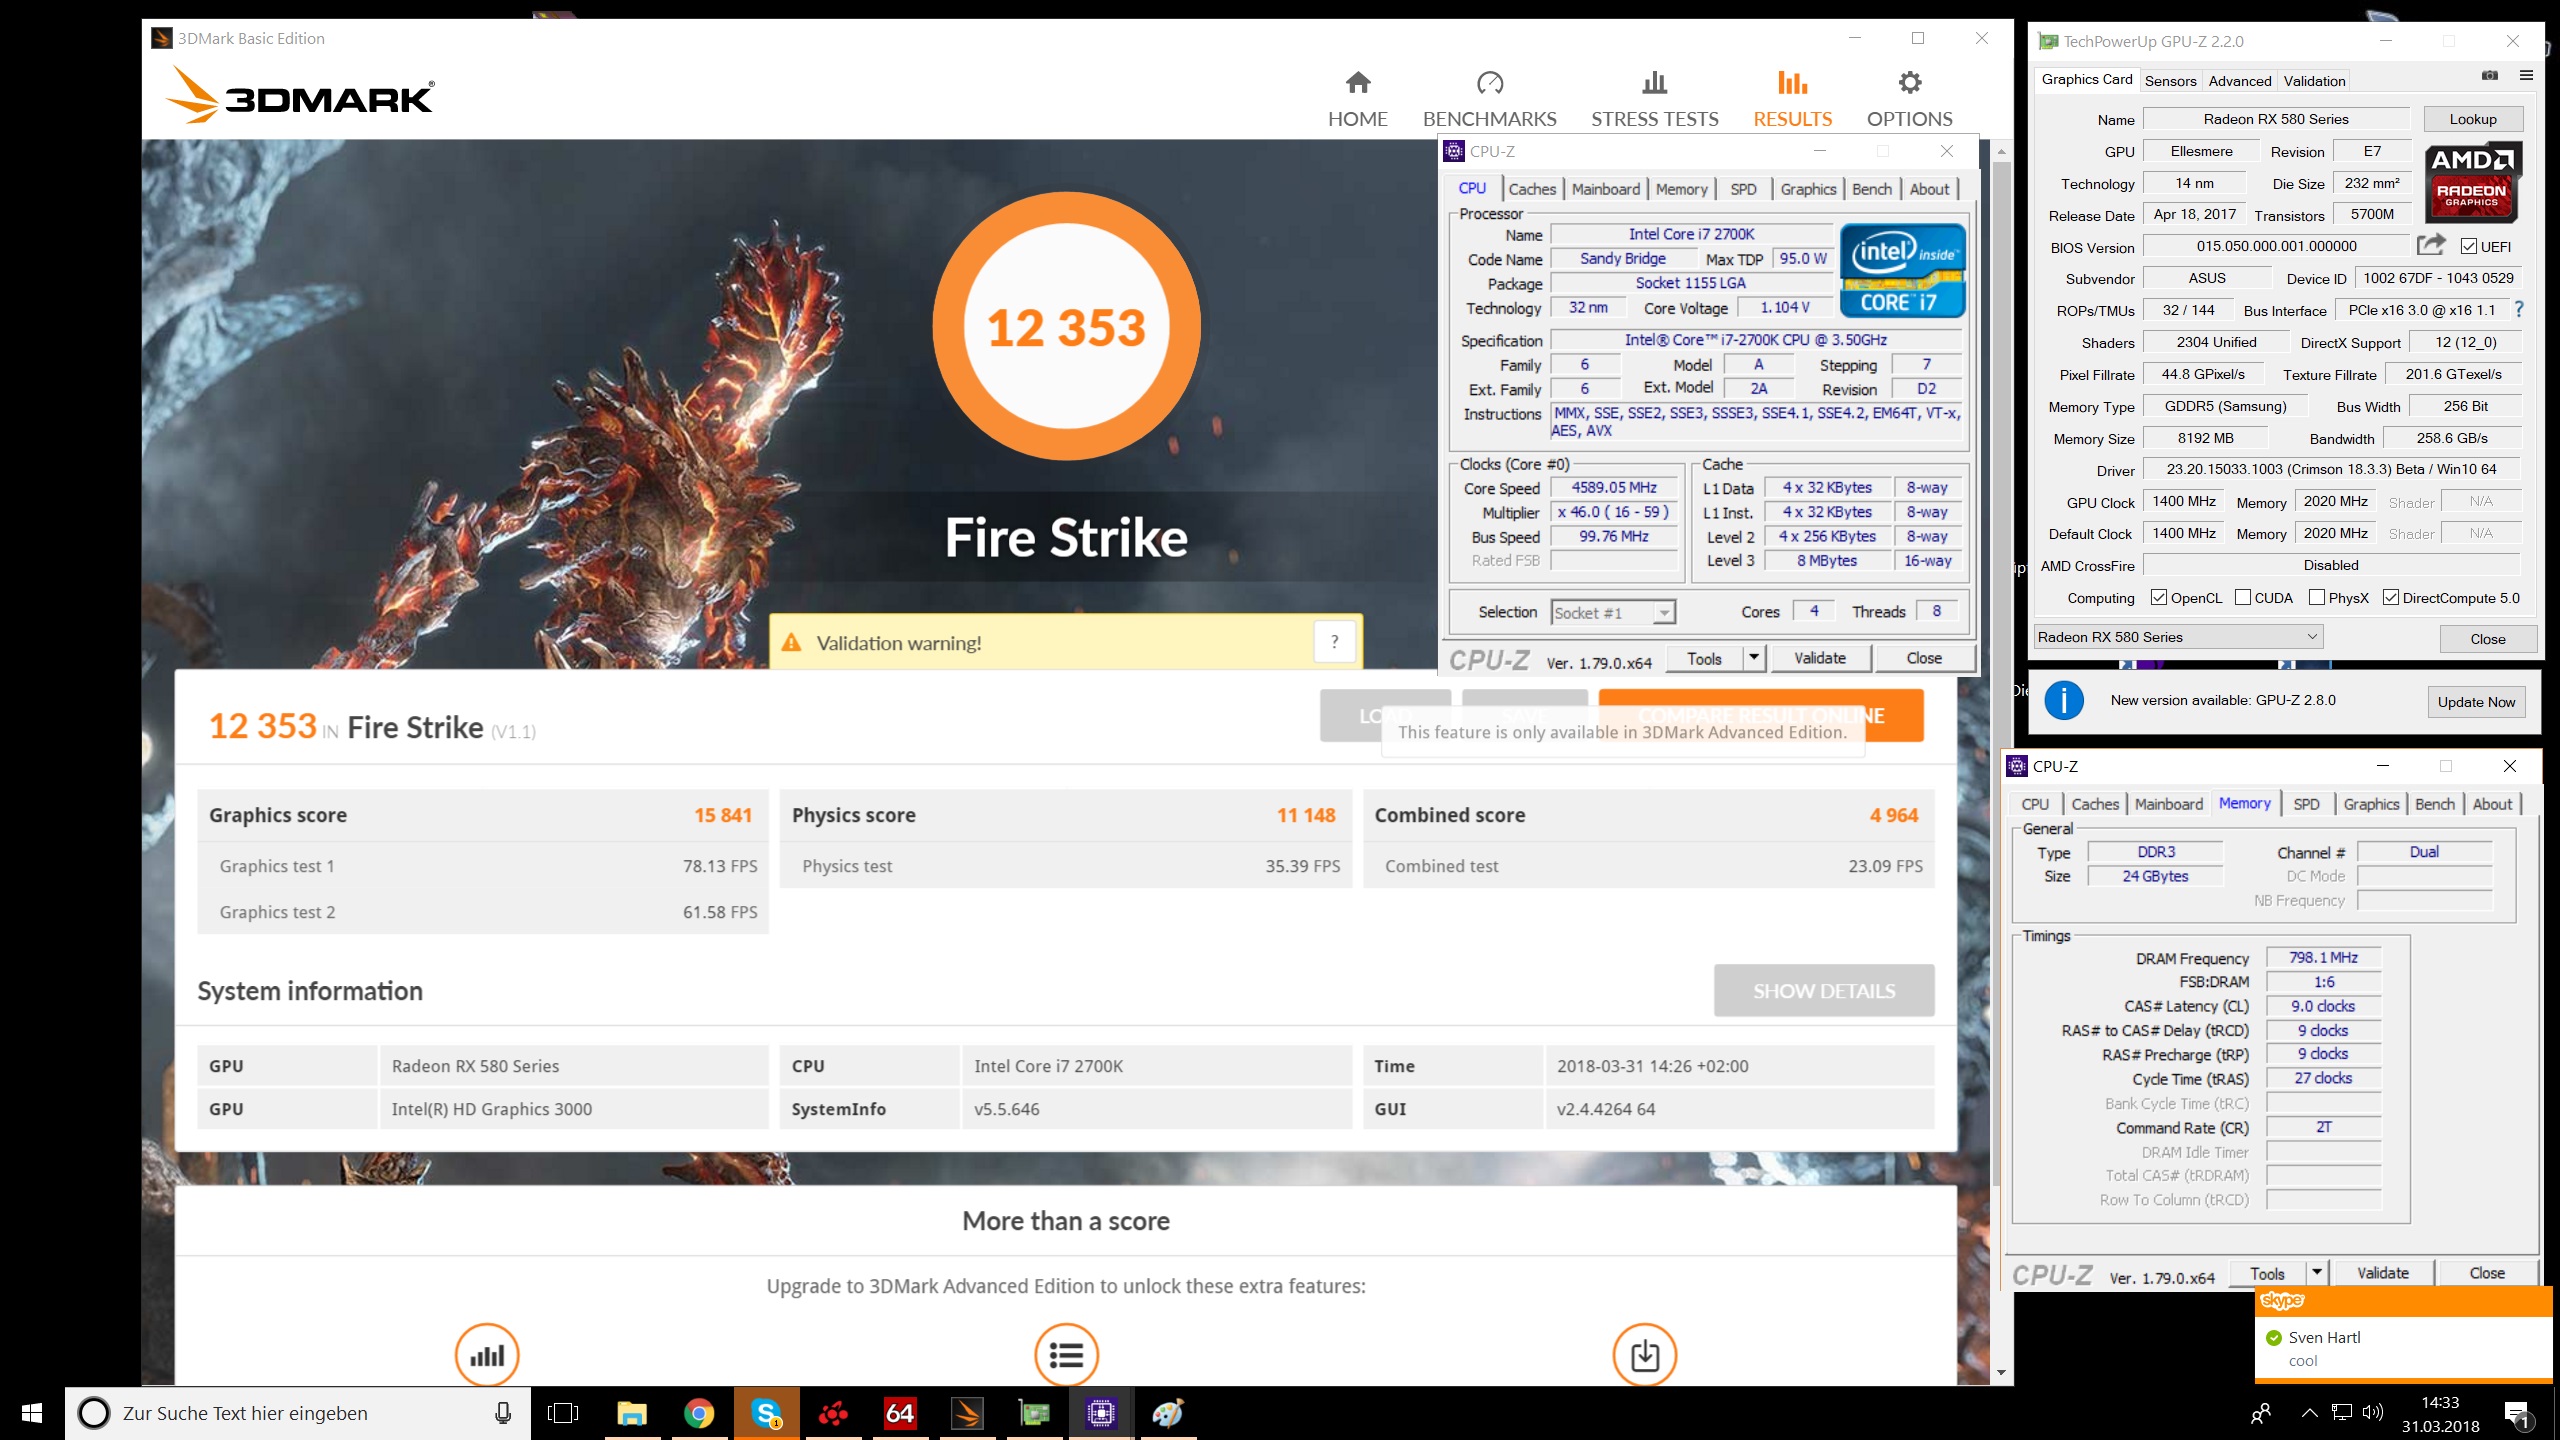This screenshot has height=1440, width=2560.
Task: Click the 3DMark vertical scrollbar down arrow
Action: (2001, 1373)
